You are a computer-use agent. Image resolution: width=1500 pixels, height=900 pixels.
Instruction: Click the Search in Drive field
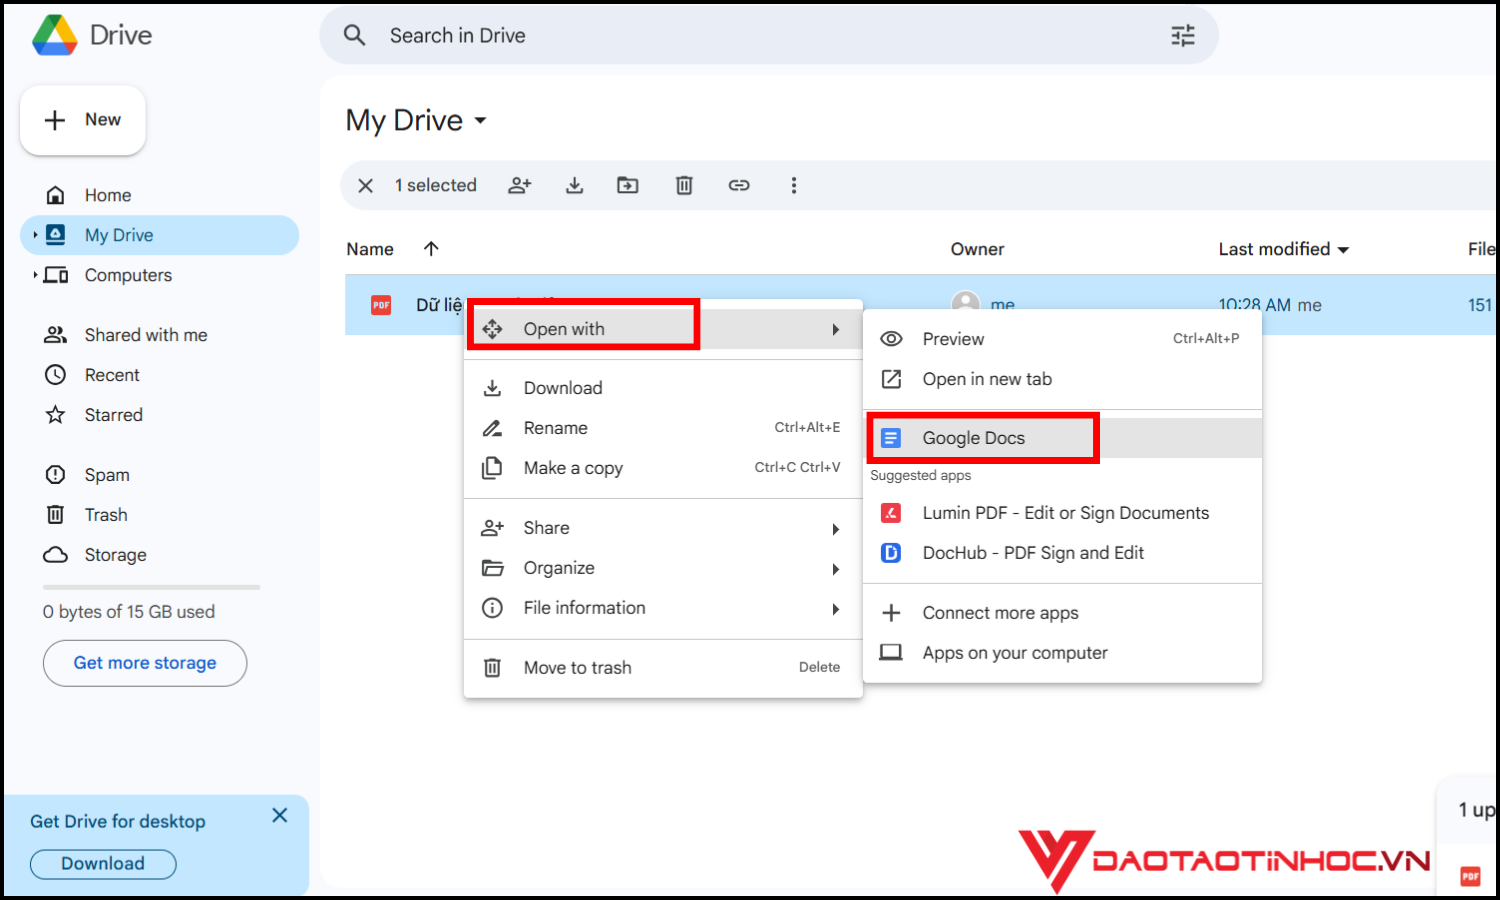(760, 36)
